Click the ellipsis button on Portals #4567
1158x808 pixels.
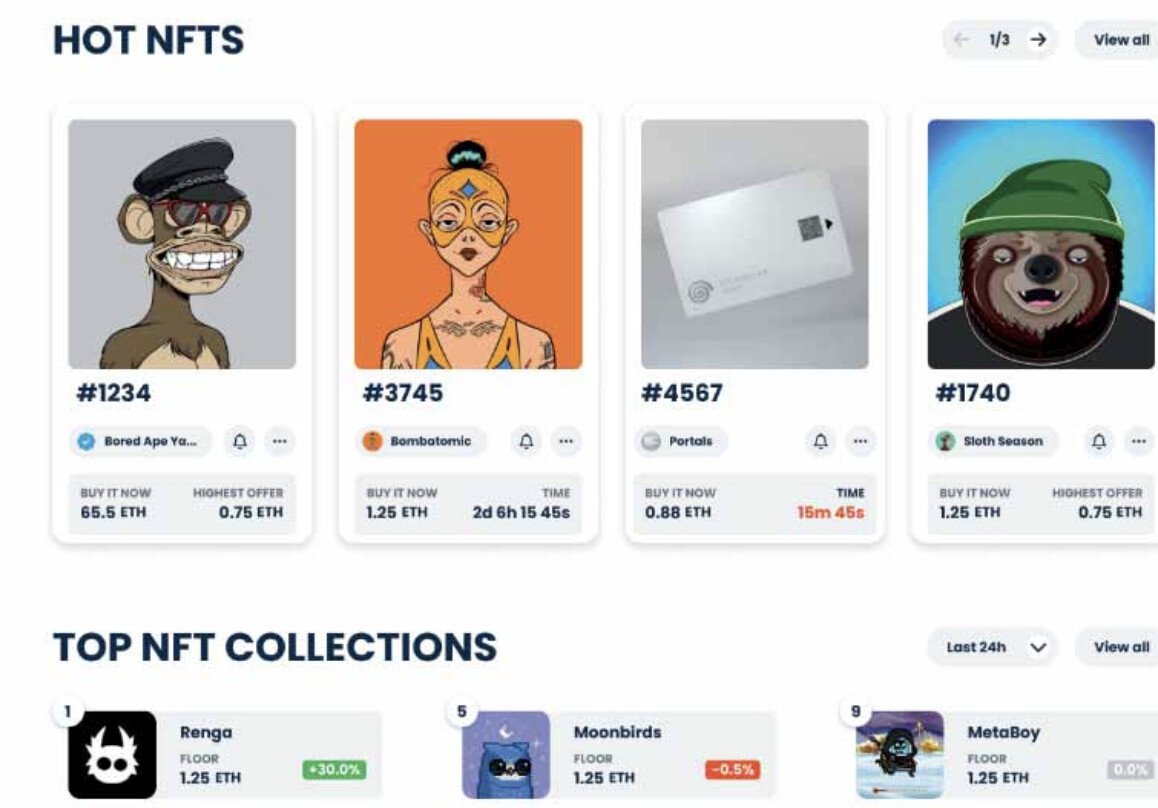pos(860,441)
